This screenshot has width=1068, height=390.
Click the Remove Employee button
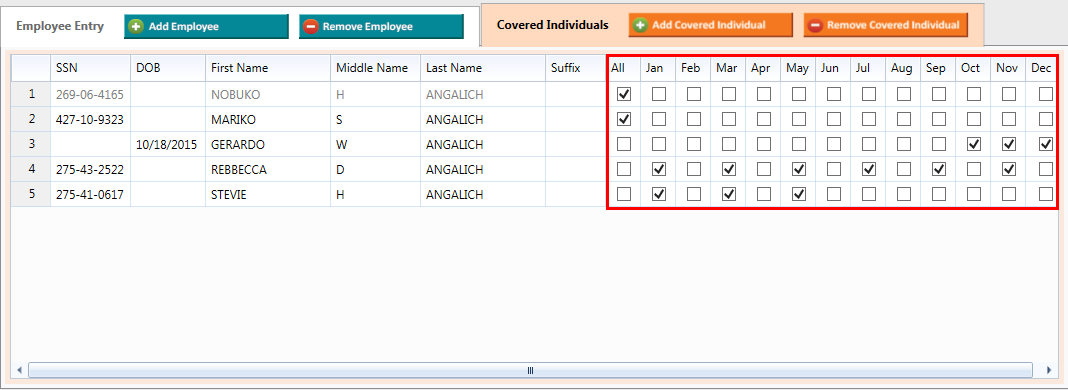click(381, 27)
